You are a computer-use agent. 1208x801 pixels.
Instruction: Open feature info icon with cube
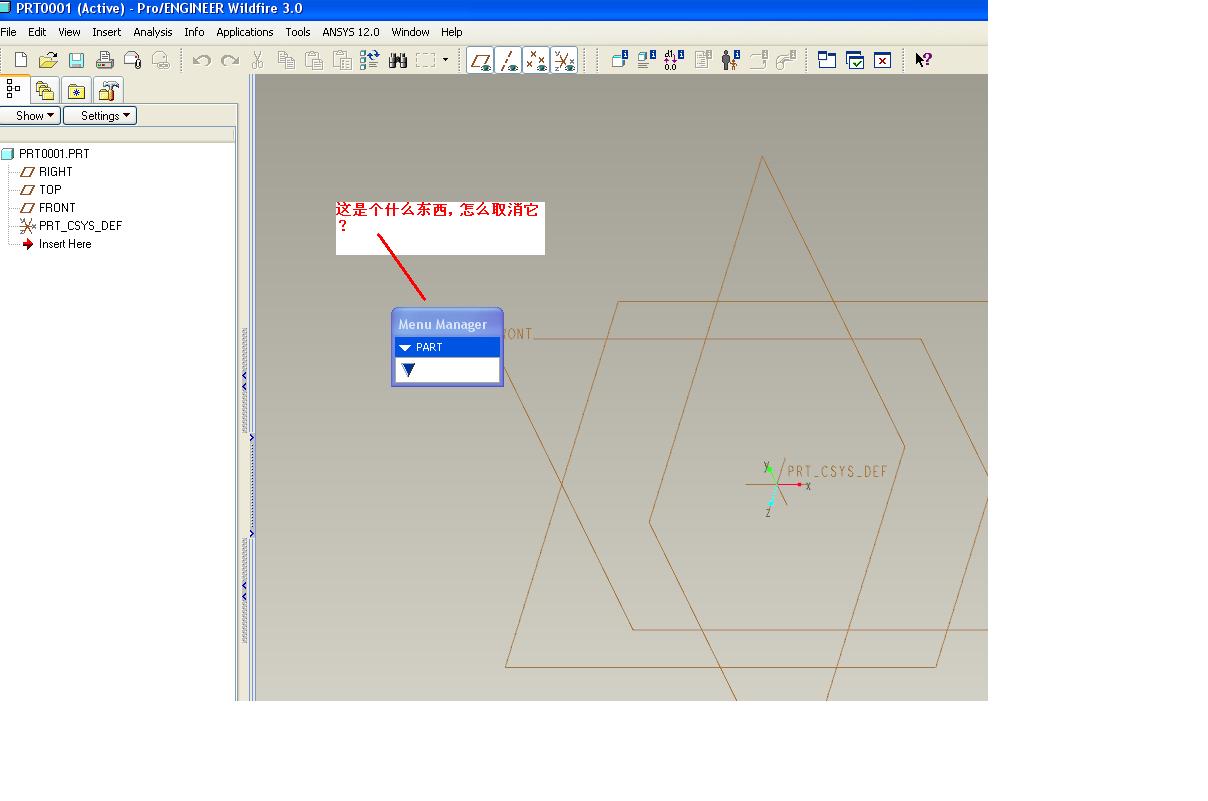619,60
